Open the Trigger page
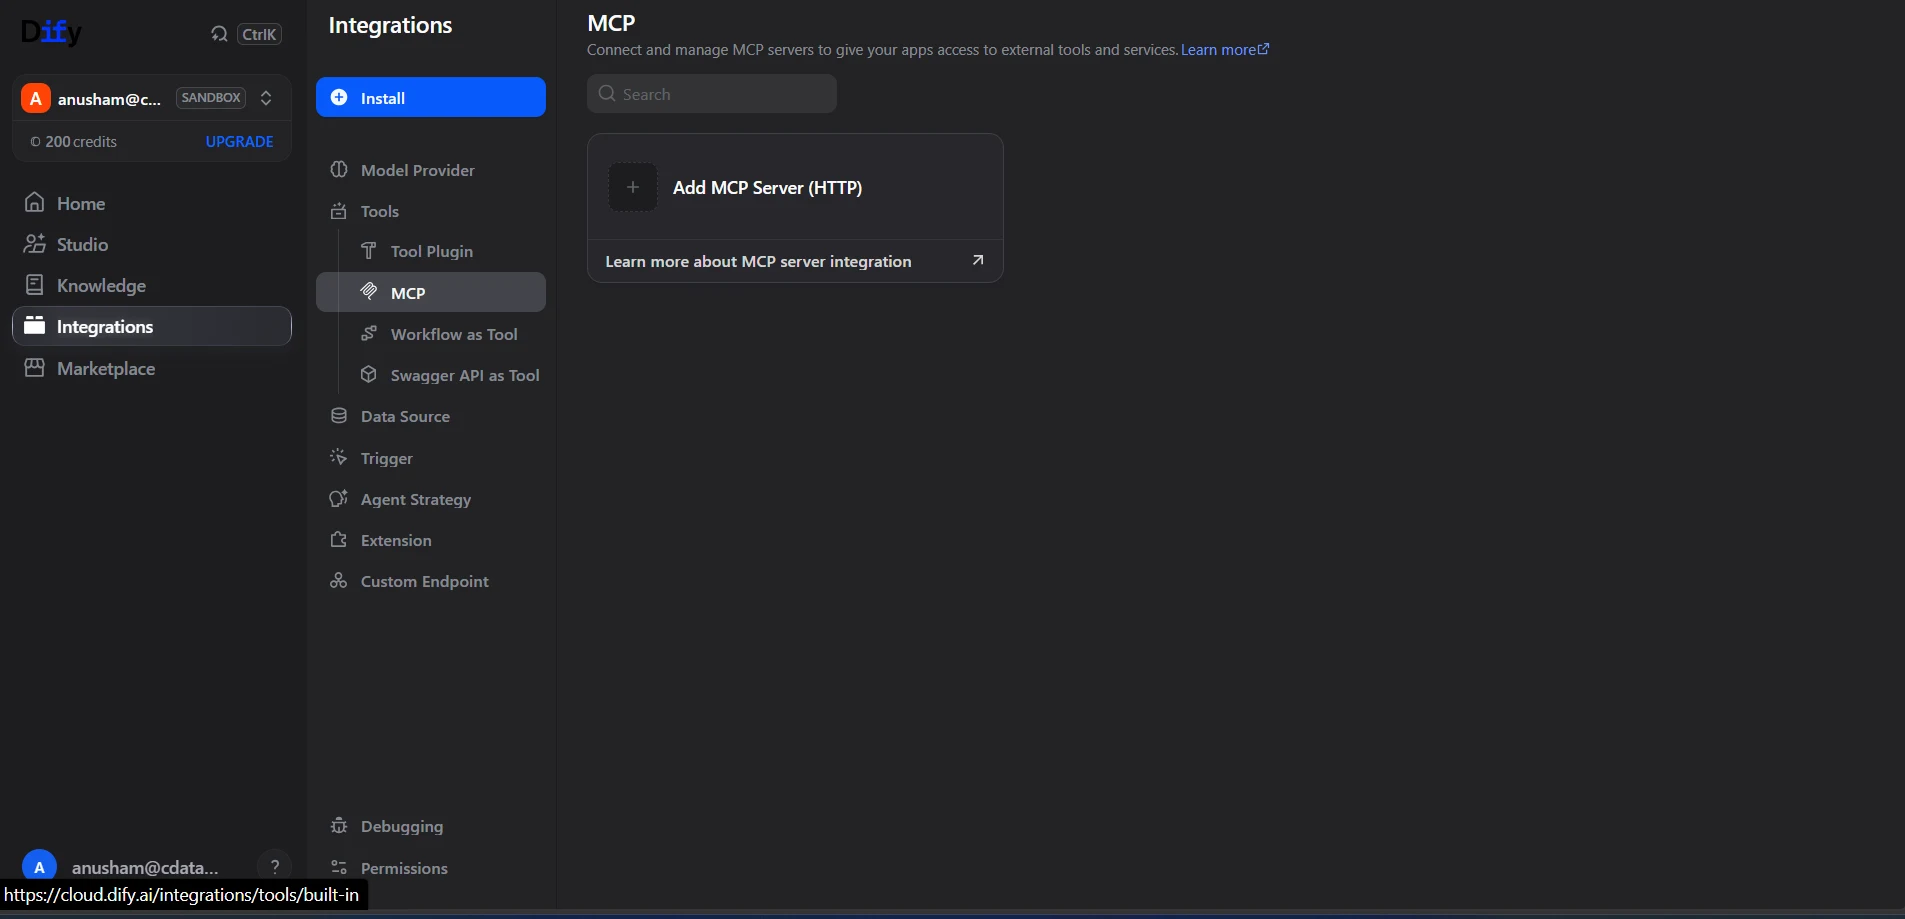The width and height of the screenshot is (1905, 919). pyautogui.click(x=431, y=458)
